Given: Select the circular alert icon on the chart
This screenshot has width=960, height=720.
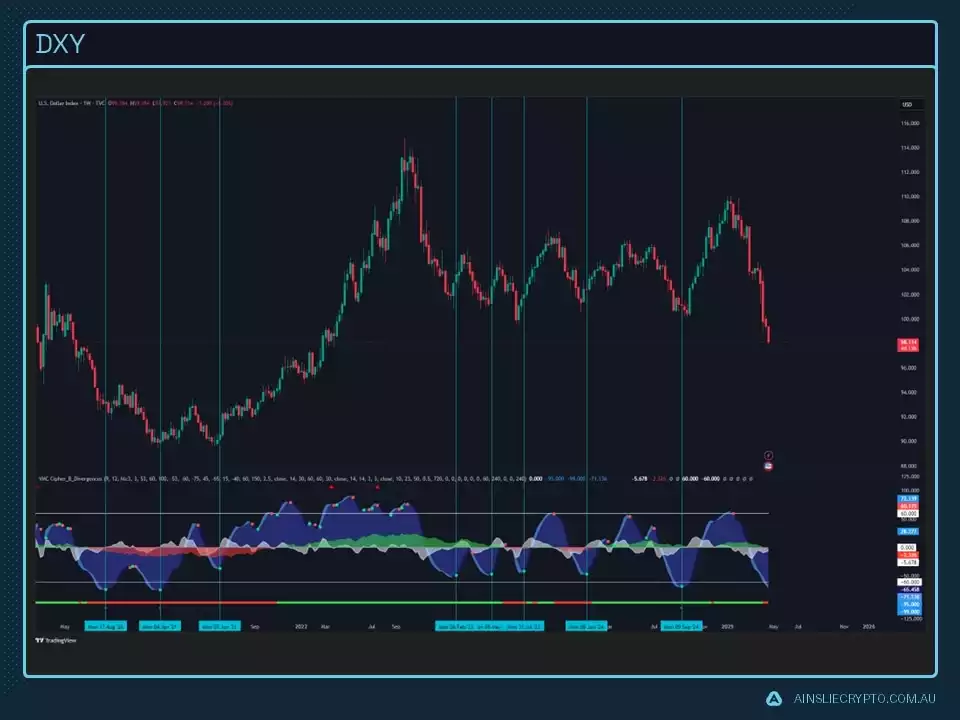Looking at the screenshot, I should pos(768,455).
